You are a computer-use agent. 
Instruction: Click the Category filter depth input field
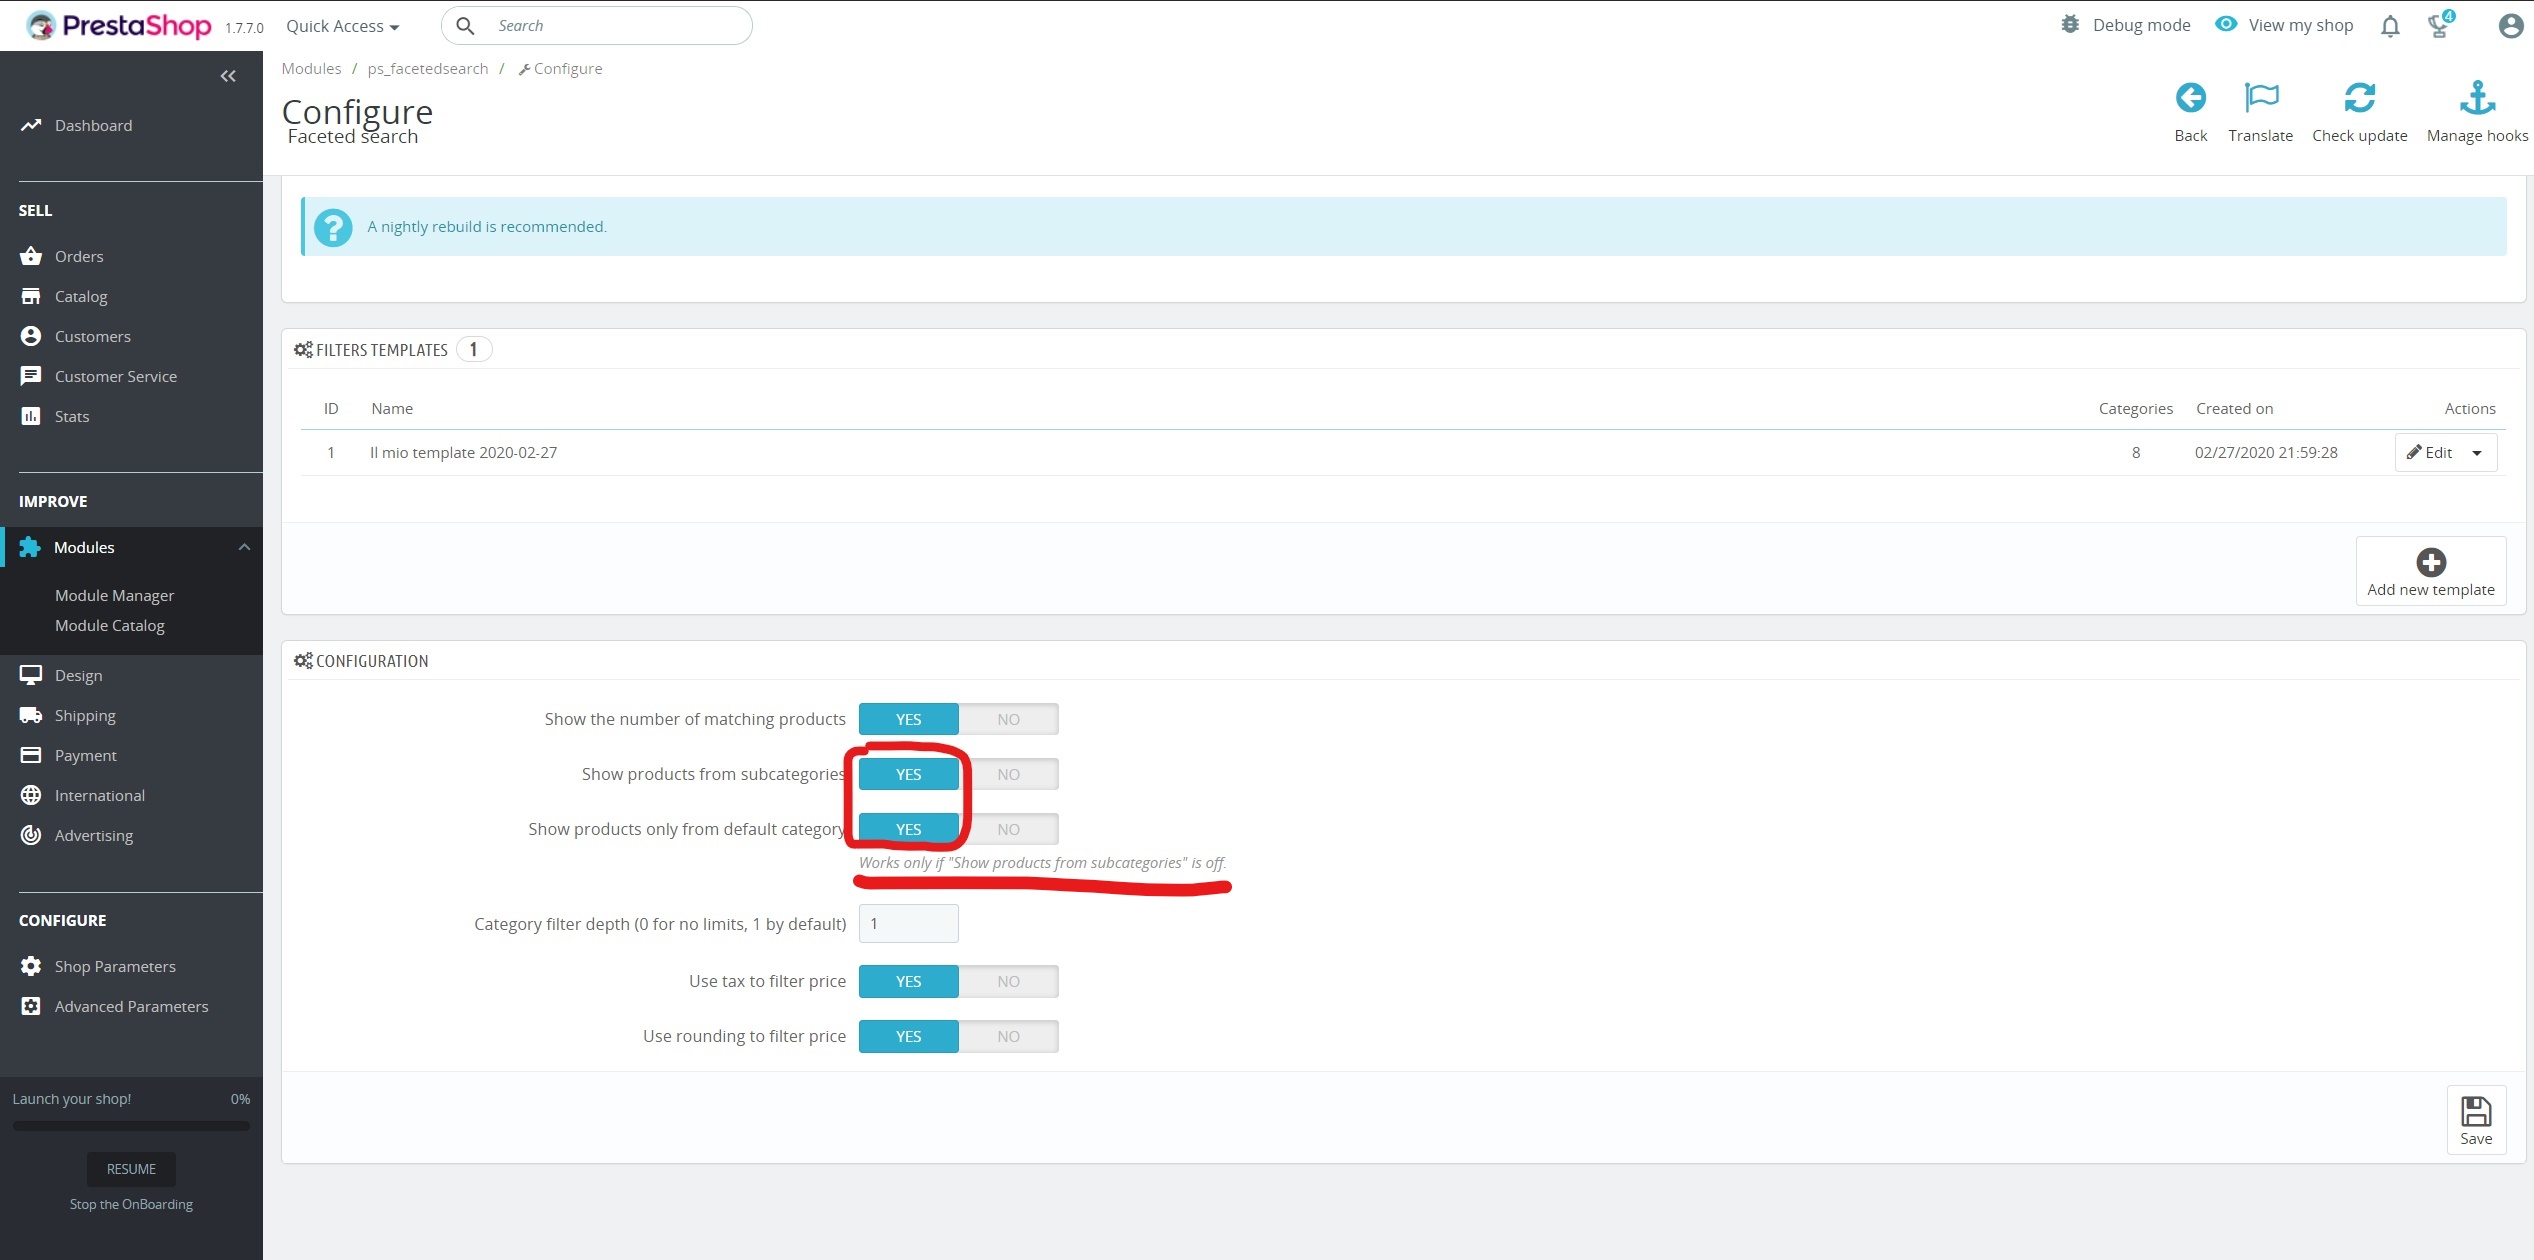tap(908, 923)
